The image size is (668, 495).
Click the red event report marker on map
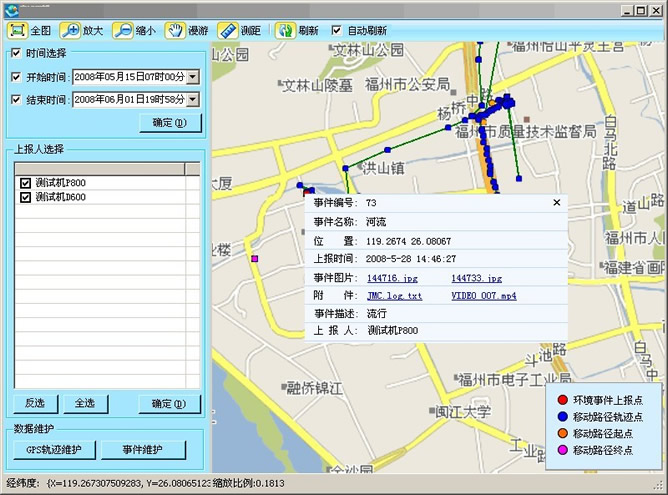307,192
